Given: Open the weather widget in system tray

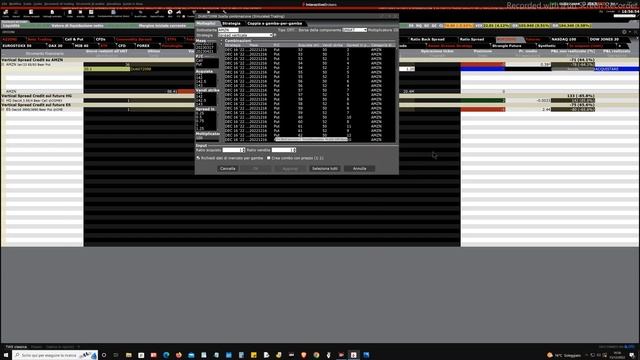Looking at the screenshot, I should pyautogui.click(x=564, y=355).
